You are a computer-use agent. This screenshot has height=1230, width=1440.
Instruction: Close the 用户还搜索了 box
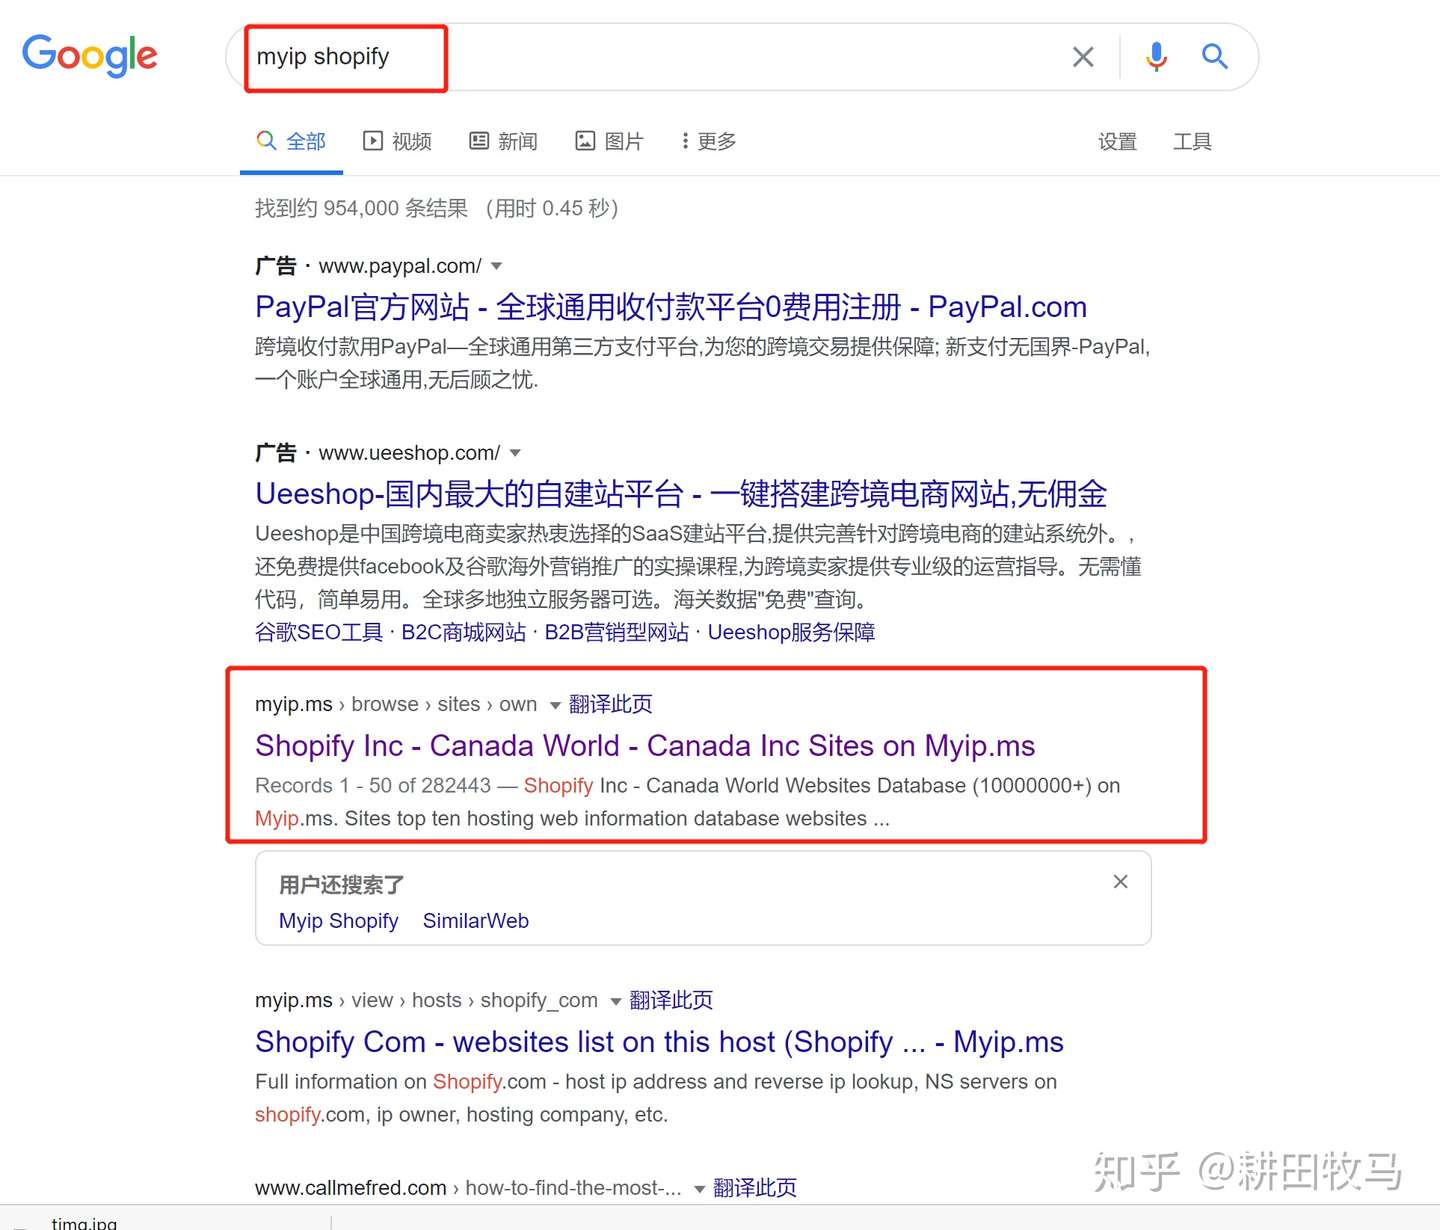pyautogui.click(x=1121, y=881)
